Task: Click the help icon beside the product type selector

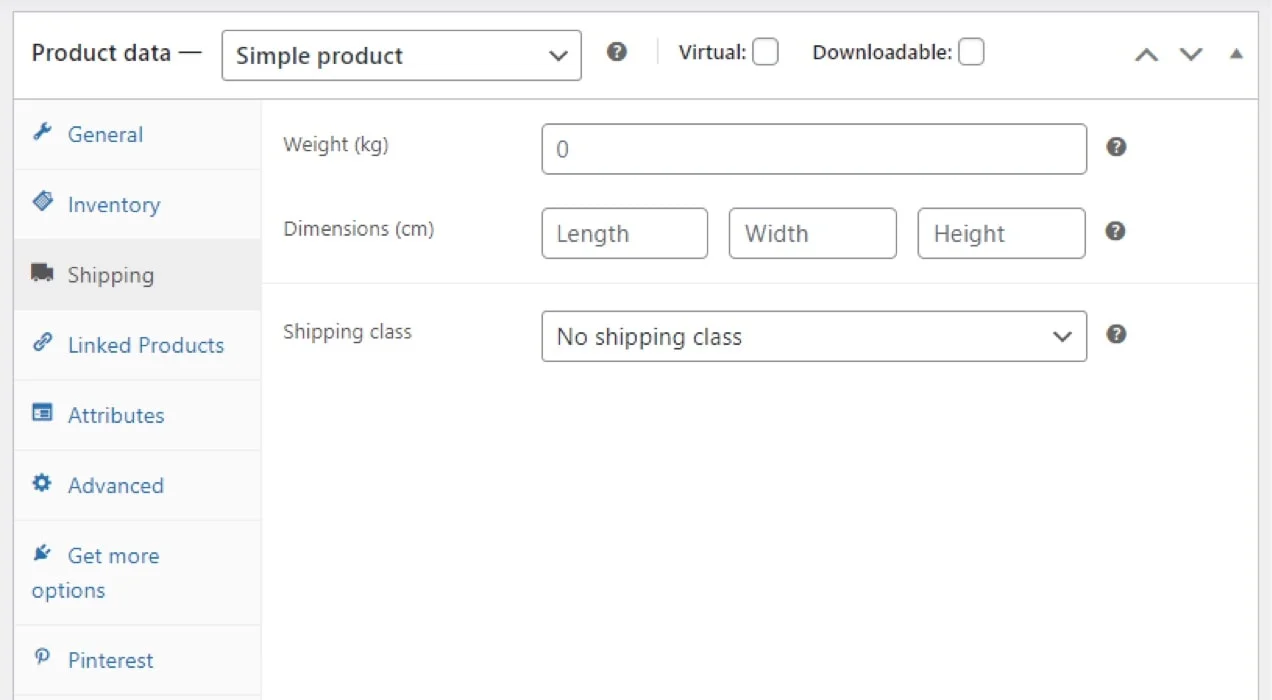Action: tap(617, 51)
